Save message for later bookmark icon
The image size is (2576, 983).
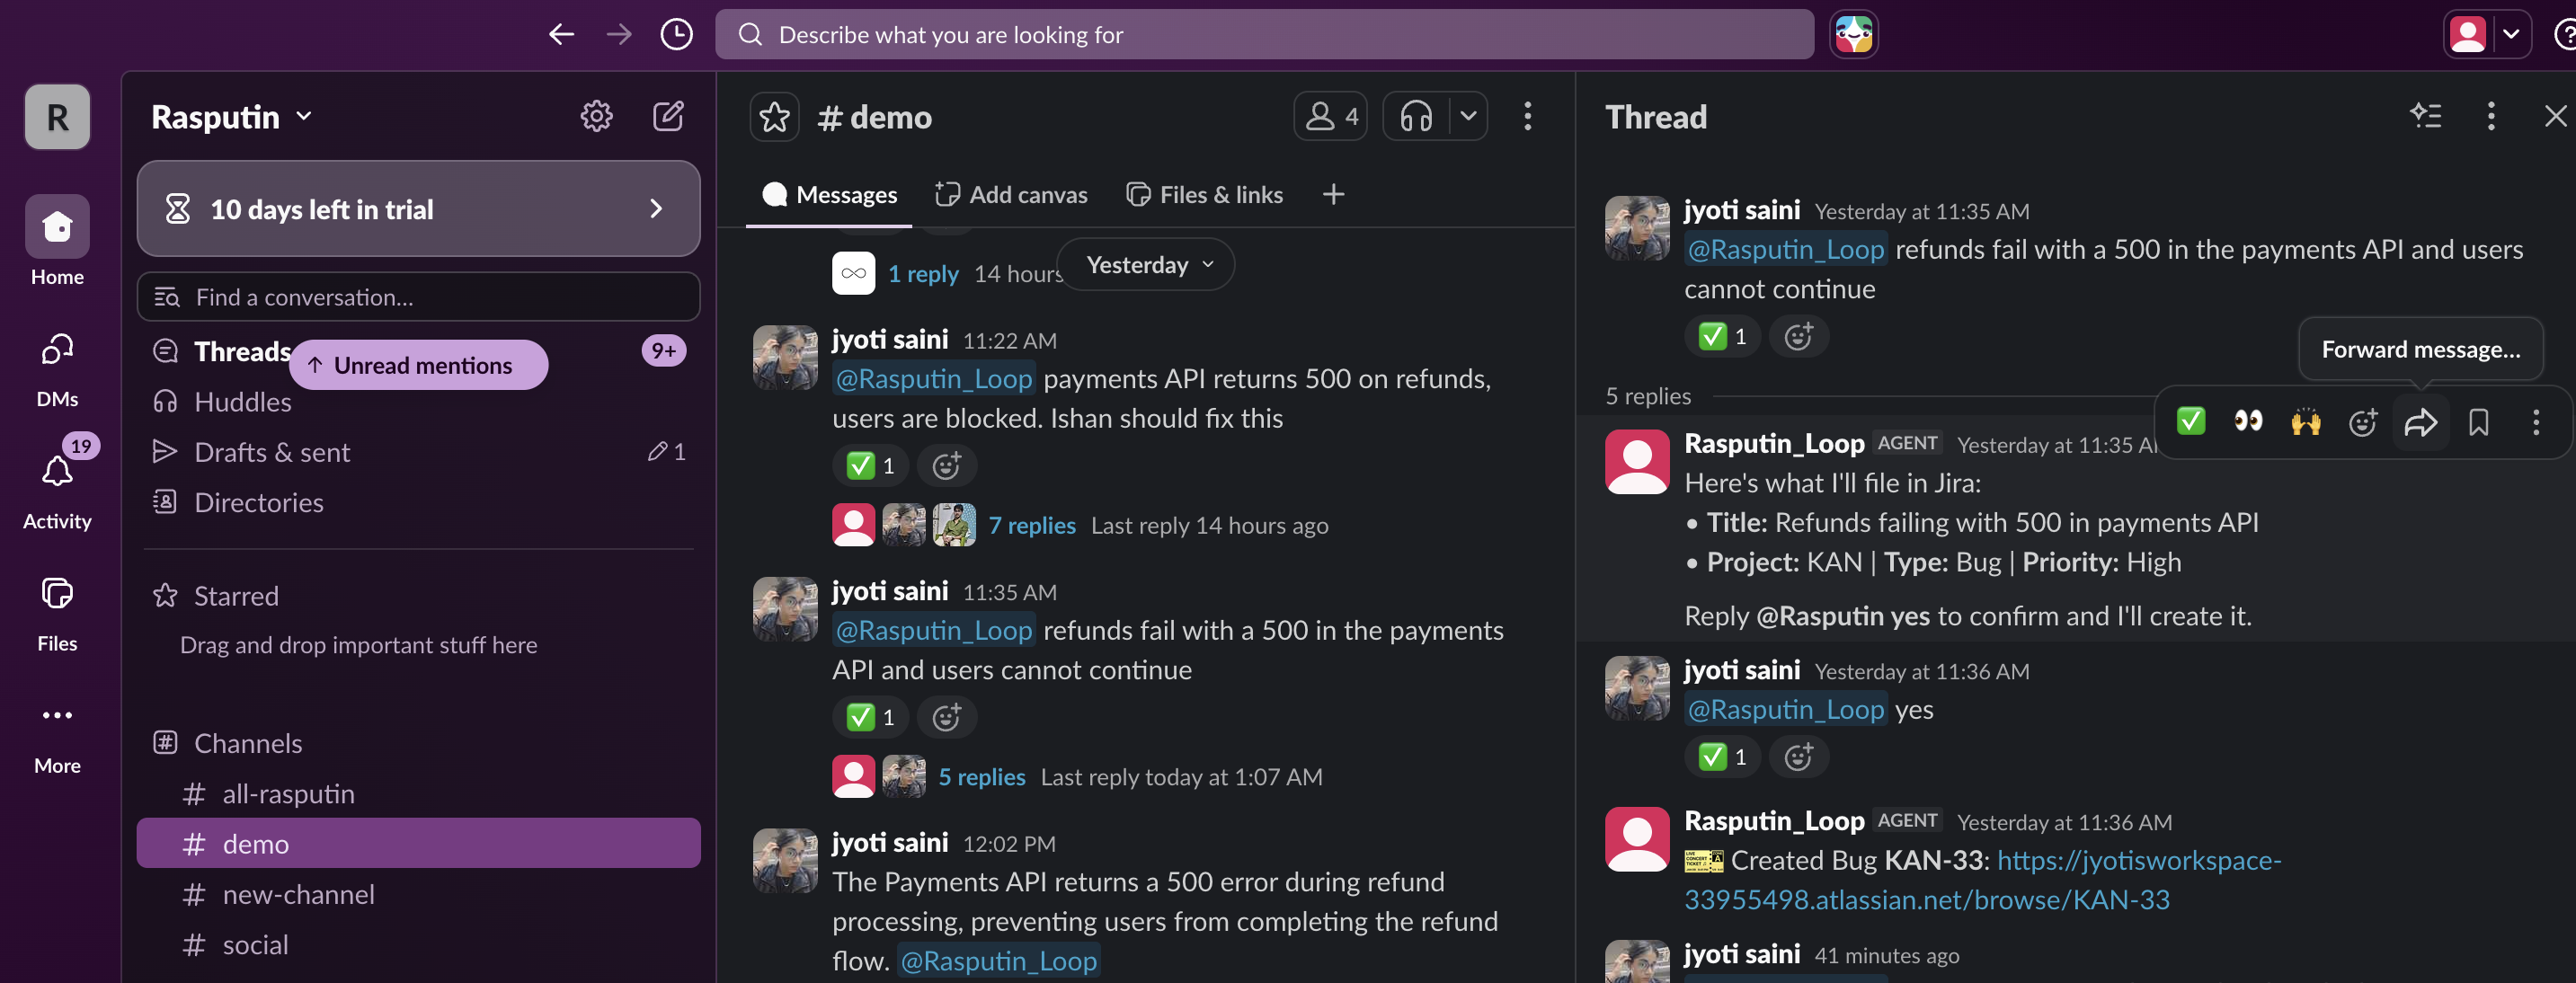coord(2478,422)
